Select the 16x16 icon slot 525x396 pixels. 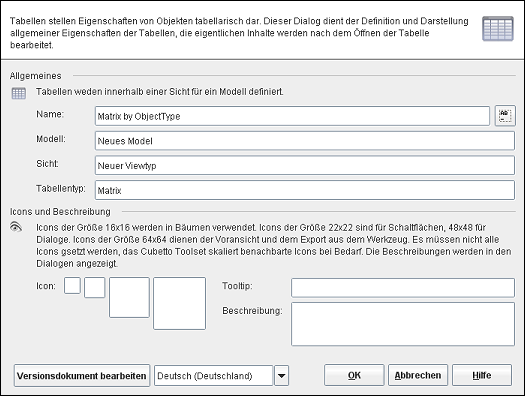click(72, 286)
